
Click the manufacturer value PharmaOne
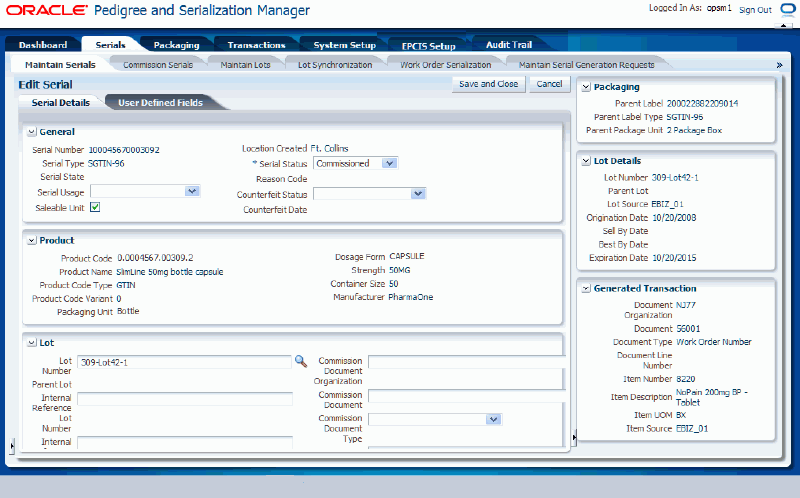[x=411, y=297]
